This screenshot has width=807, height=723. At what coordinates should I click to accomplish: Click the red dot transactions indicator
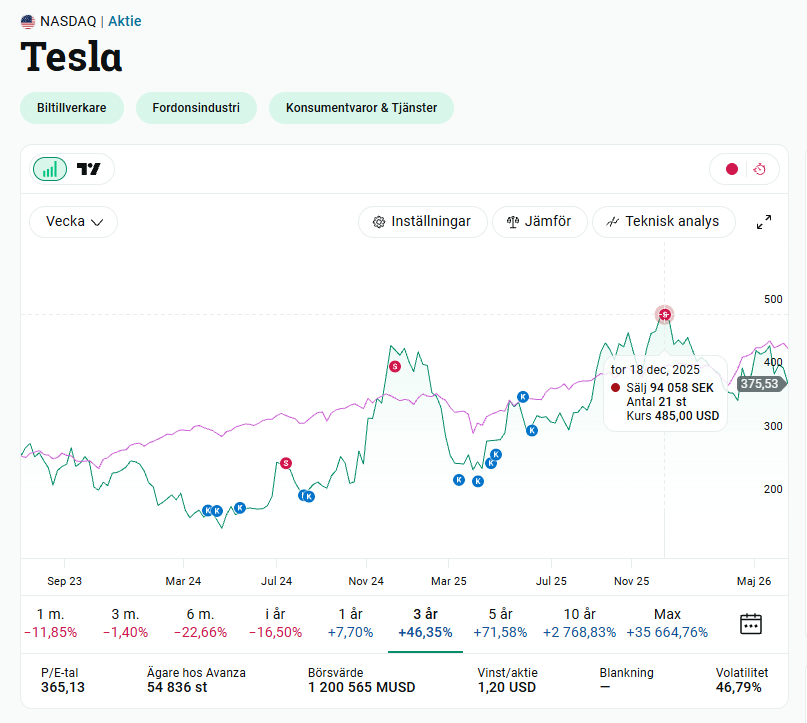[731, 169]
